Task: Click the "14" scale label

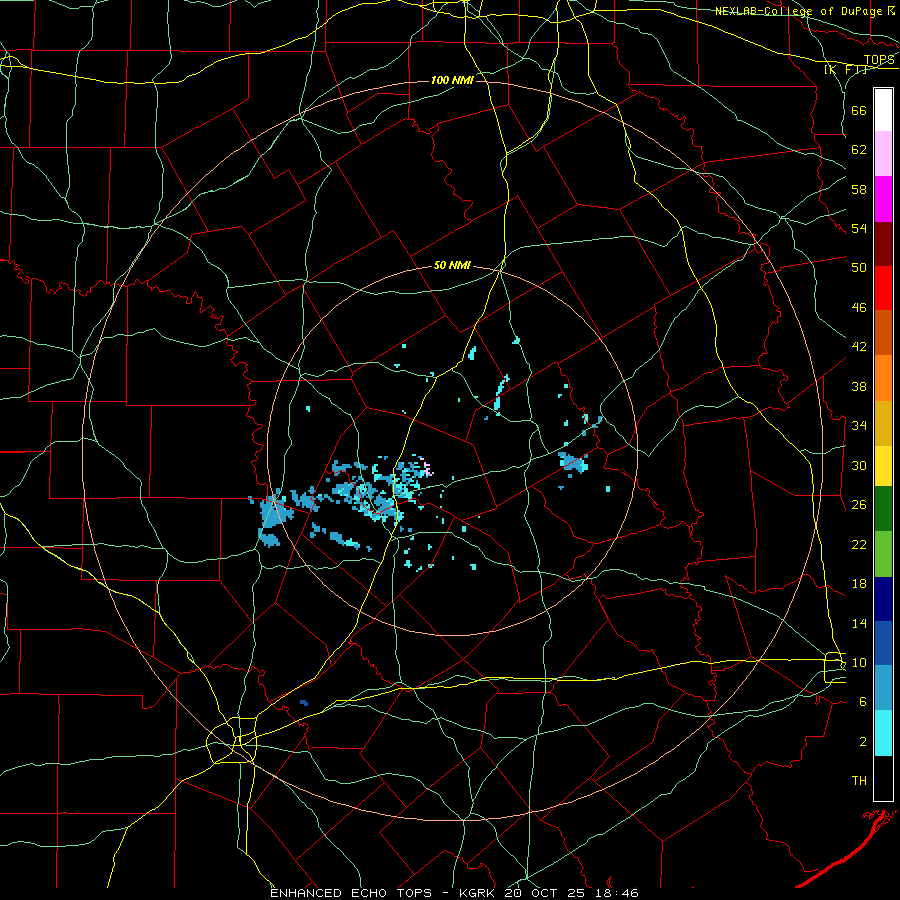Action: 859,623
